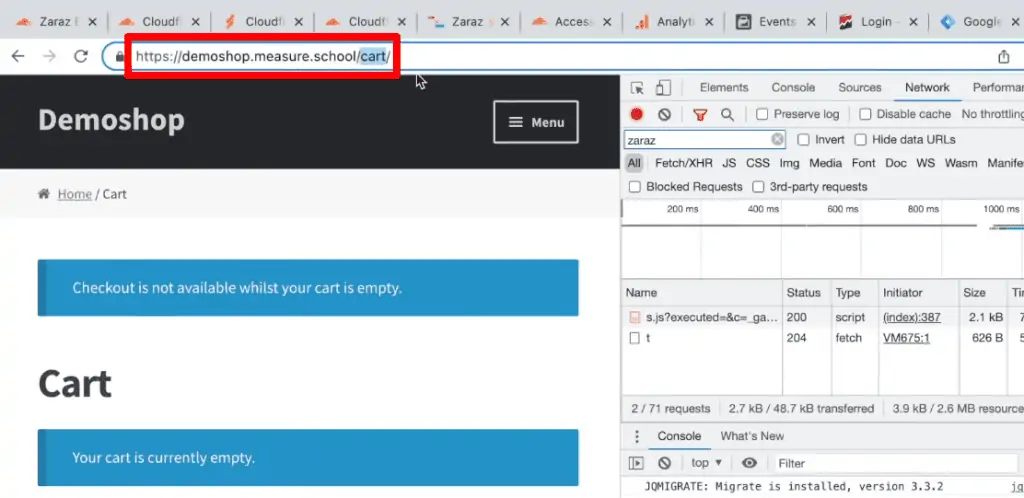This screenshot has width=1024, height=498.
Task: Show the console sidebar
Action: tap(636, 463)
